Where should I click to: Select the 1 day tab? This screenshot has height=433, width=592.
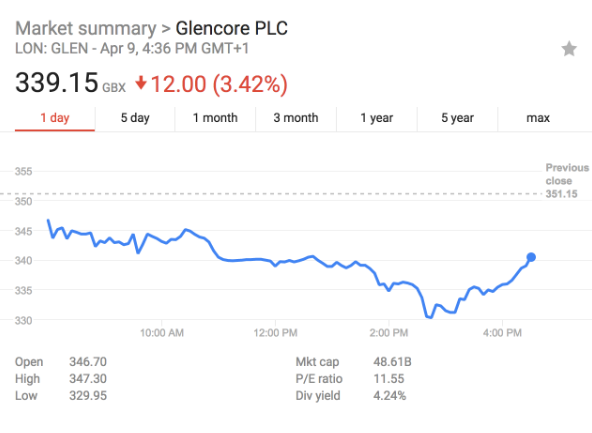click(55, 118)
